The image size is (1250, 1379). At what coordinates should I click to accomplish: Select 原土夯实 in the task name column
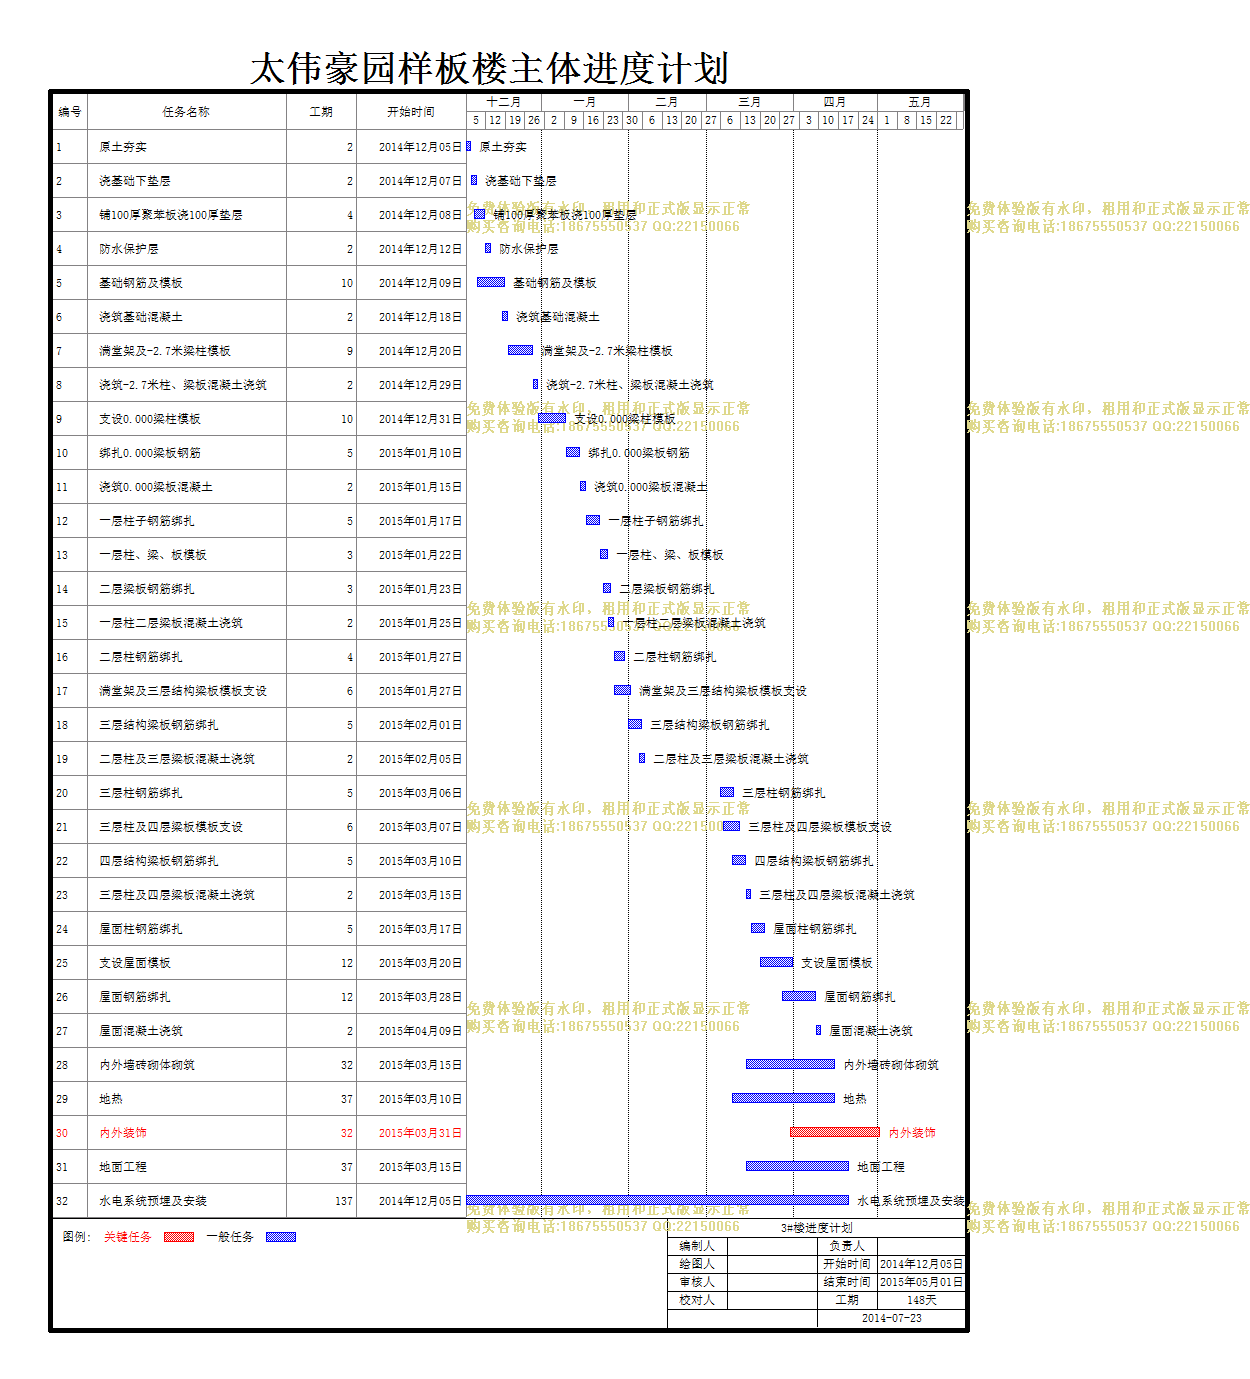point(123,147)
